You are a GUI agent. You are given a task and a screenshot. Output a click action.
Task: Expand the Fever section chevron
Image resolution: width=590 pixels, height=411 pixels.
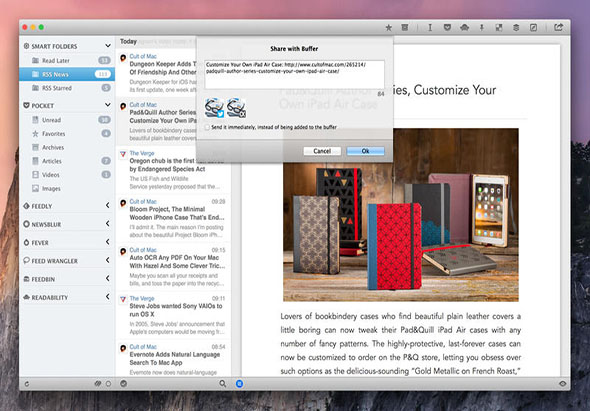(x=108, y=242)
